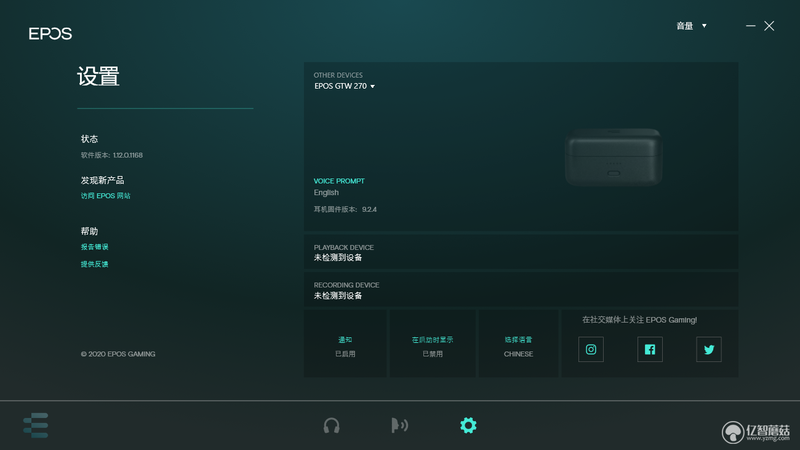
Task: Open EPOS Gaming Instagram page
Action: tap(591, 349)
